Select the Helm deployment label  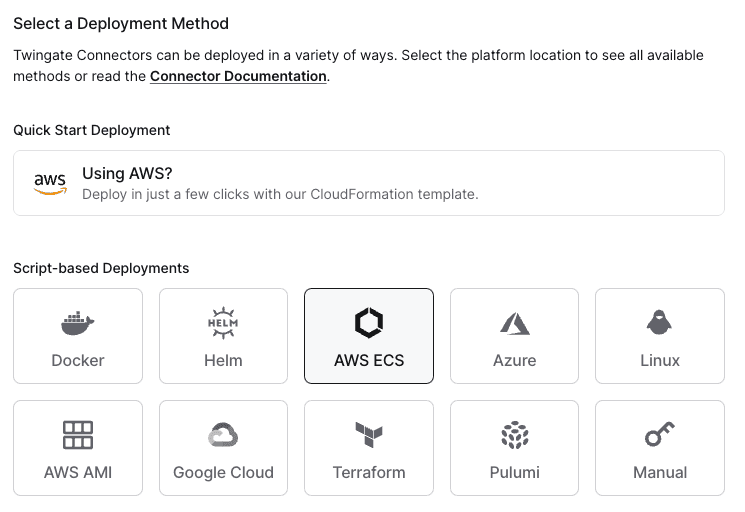(223, 360)
